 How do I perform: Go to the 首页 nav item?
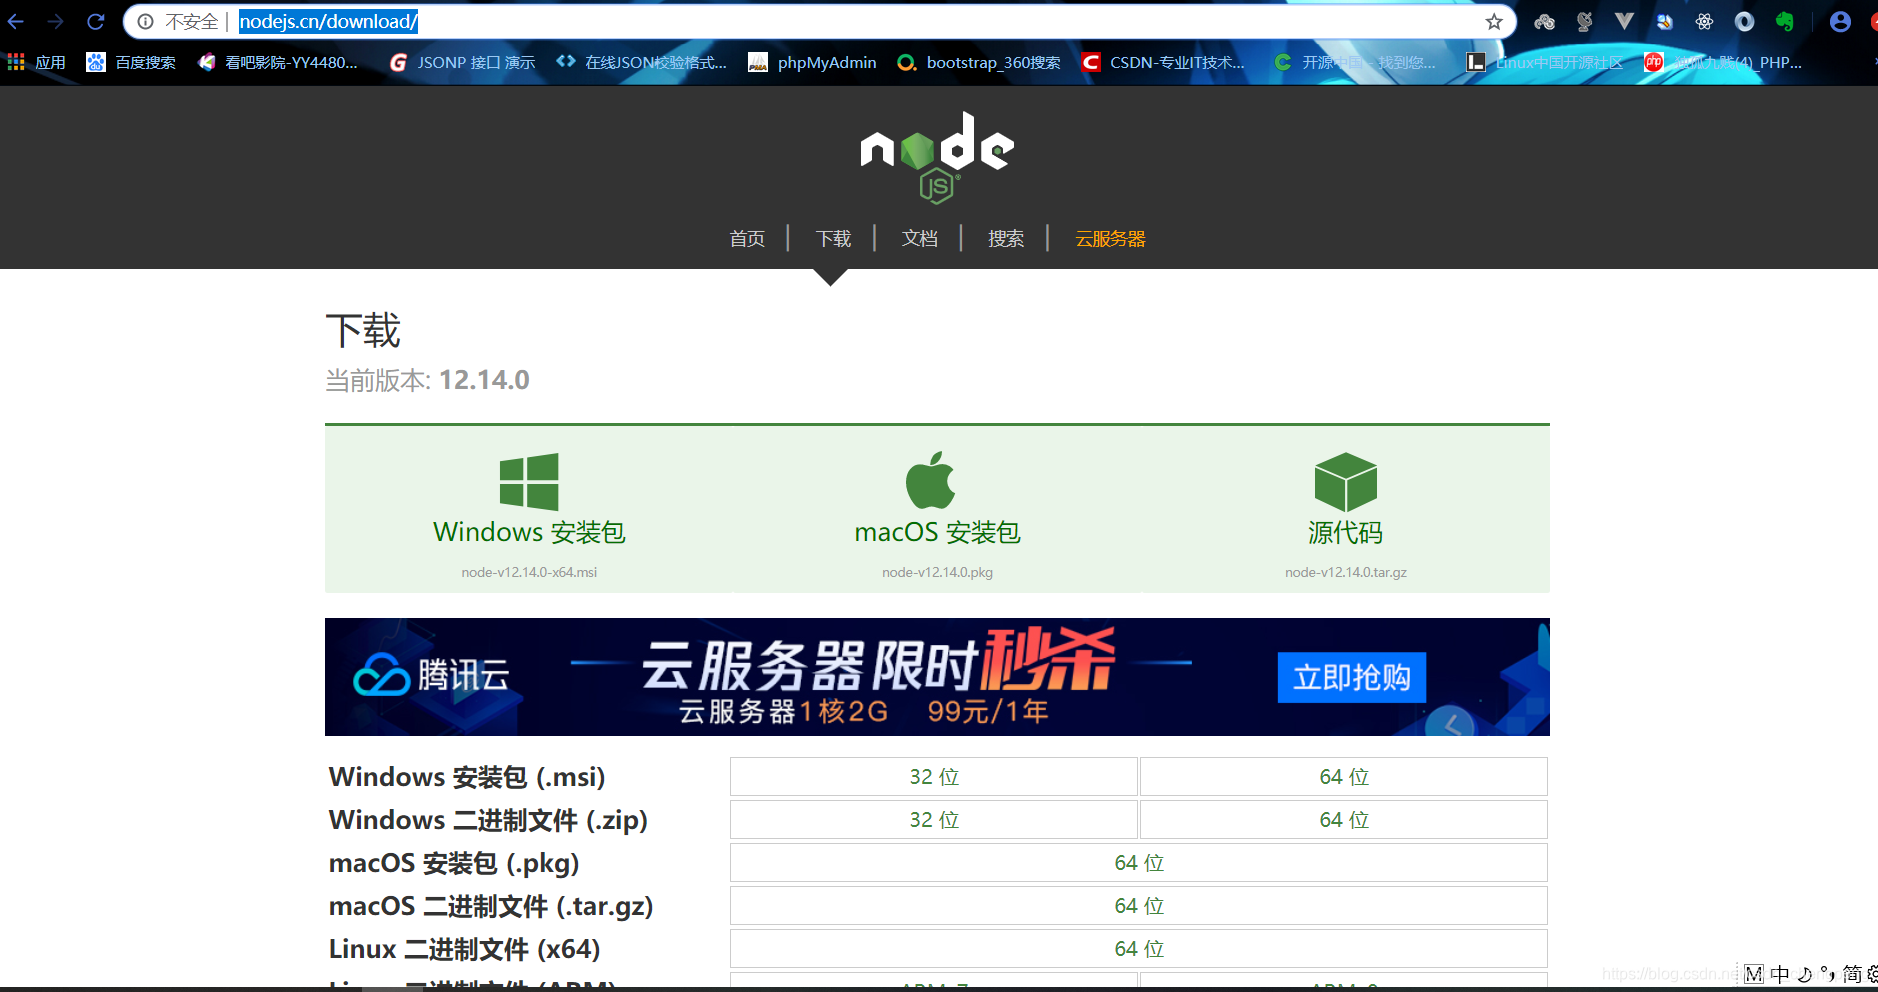tap(747, 238)
